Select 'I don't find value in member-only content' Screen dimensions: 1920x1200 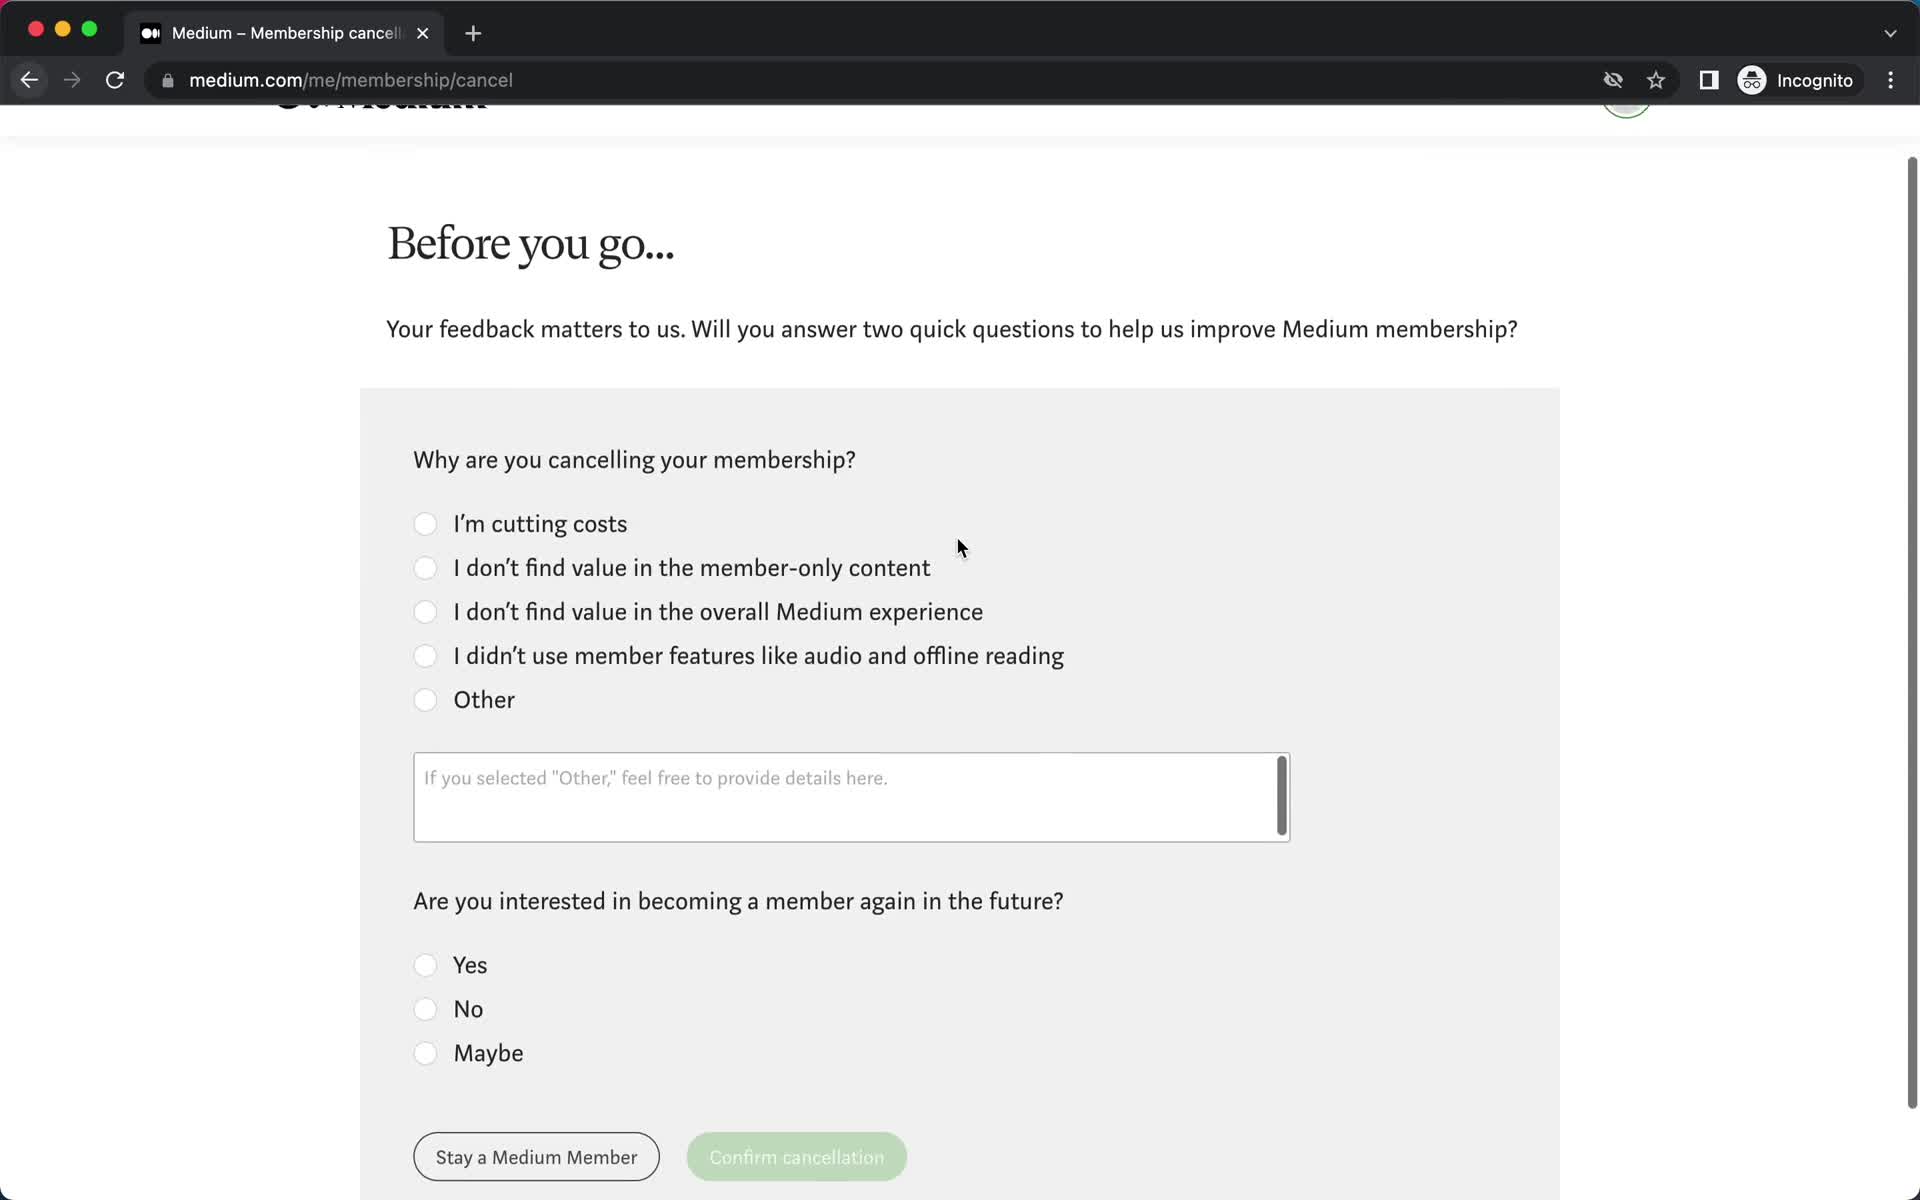click(x=424, y=568)
